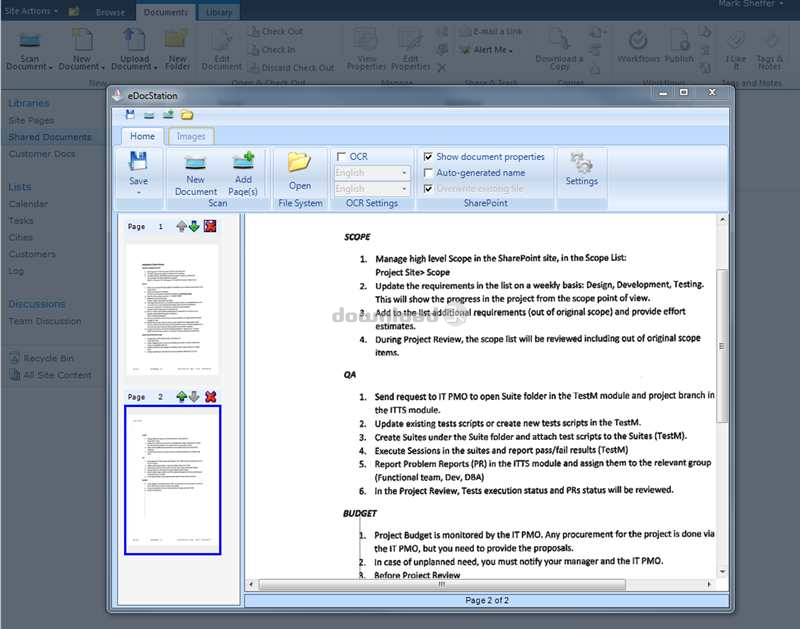Open View Properties in SharePoint ribbon
800x629 pixels.
(x=366, y=51)
